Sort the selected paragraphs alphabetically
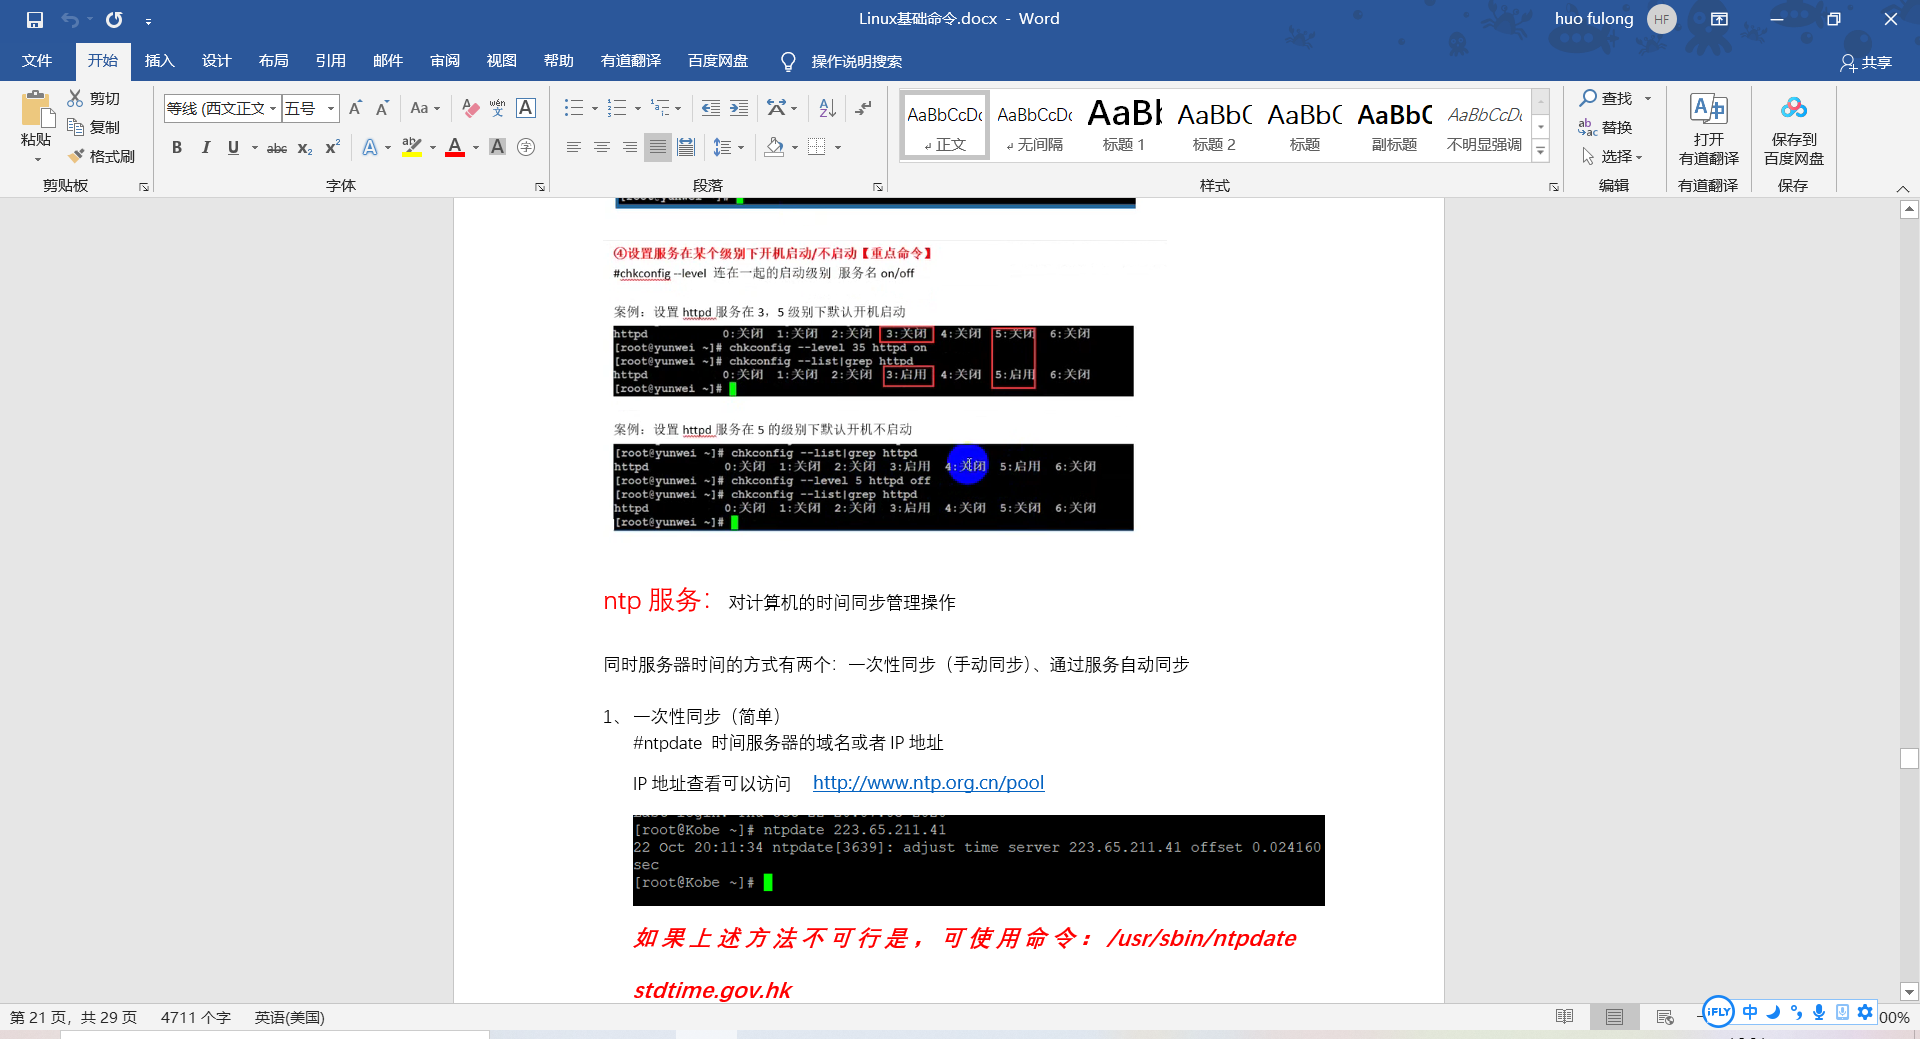 tap(825, 108)
